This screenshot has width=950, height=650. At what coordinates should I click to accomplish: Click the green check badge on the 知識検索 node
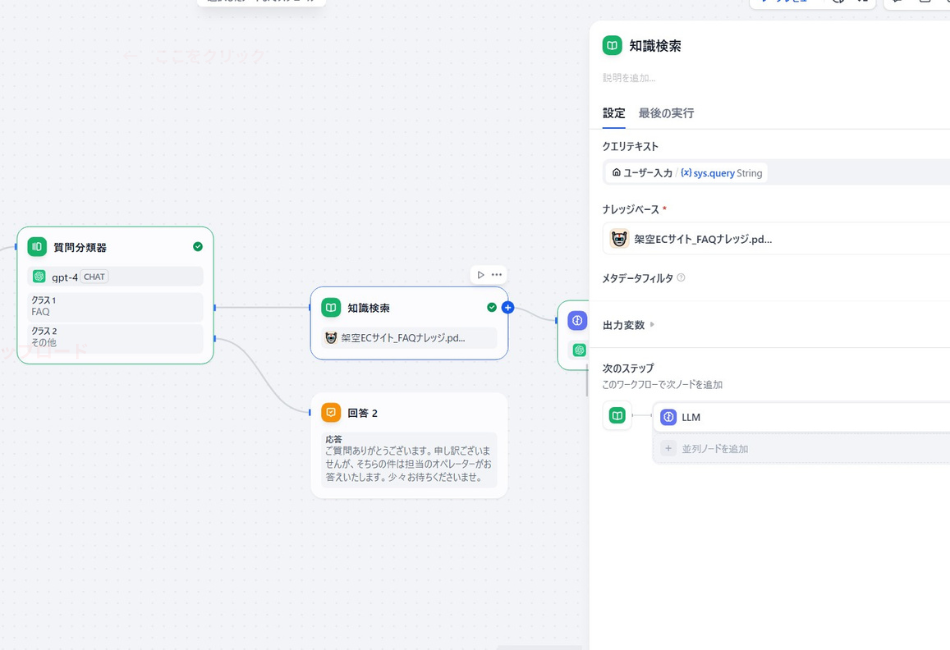pos(490,308)
